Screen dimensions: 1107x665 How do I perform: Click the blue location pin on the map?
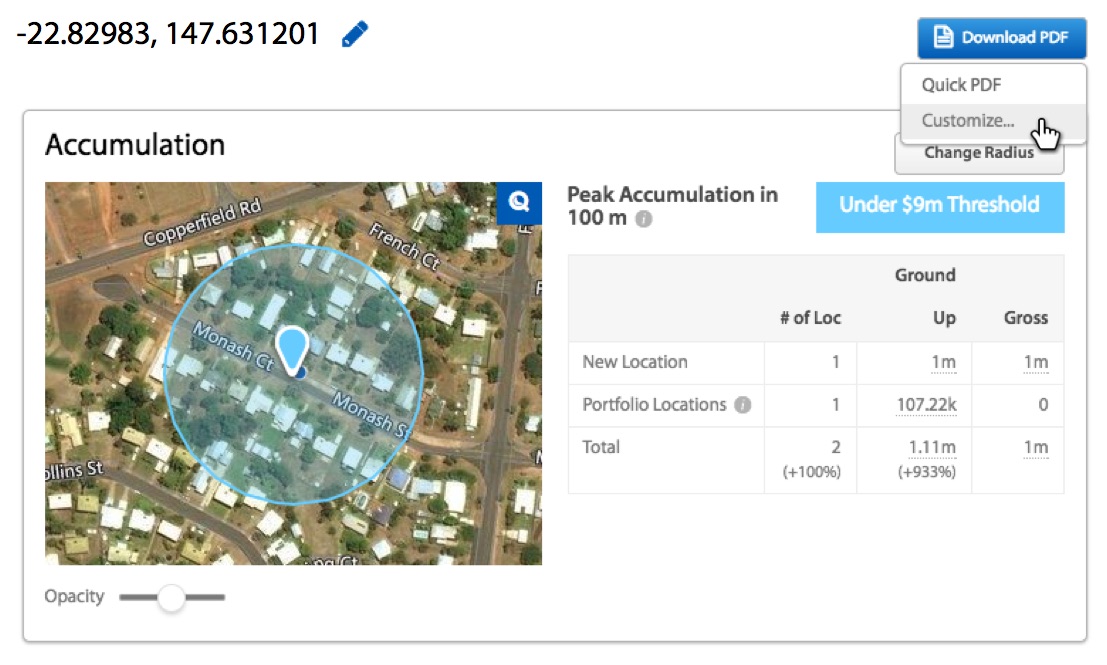292,349
